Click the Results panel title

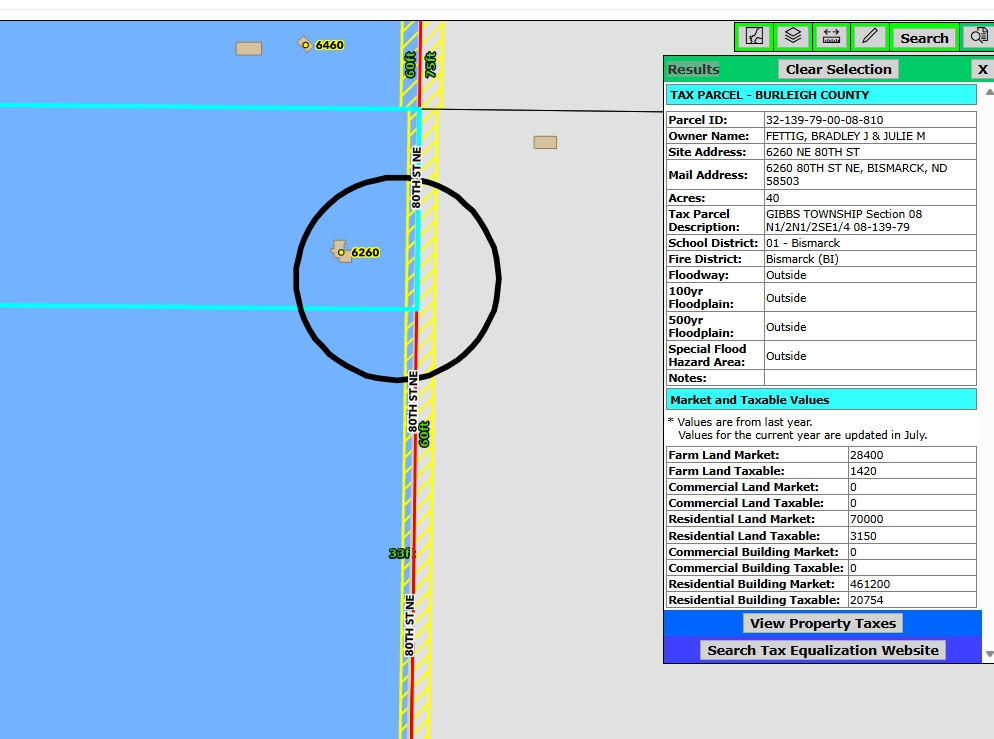click(693, 69)
